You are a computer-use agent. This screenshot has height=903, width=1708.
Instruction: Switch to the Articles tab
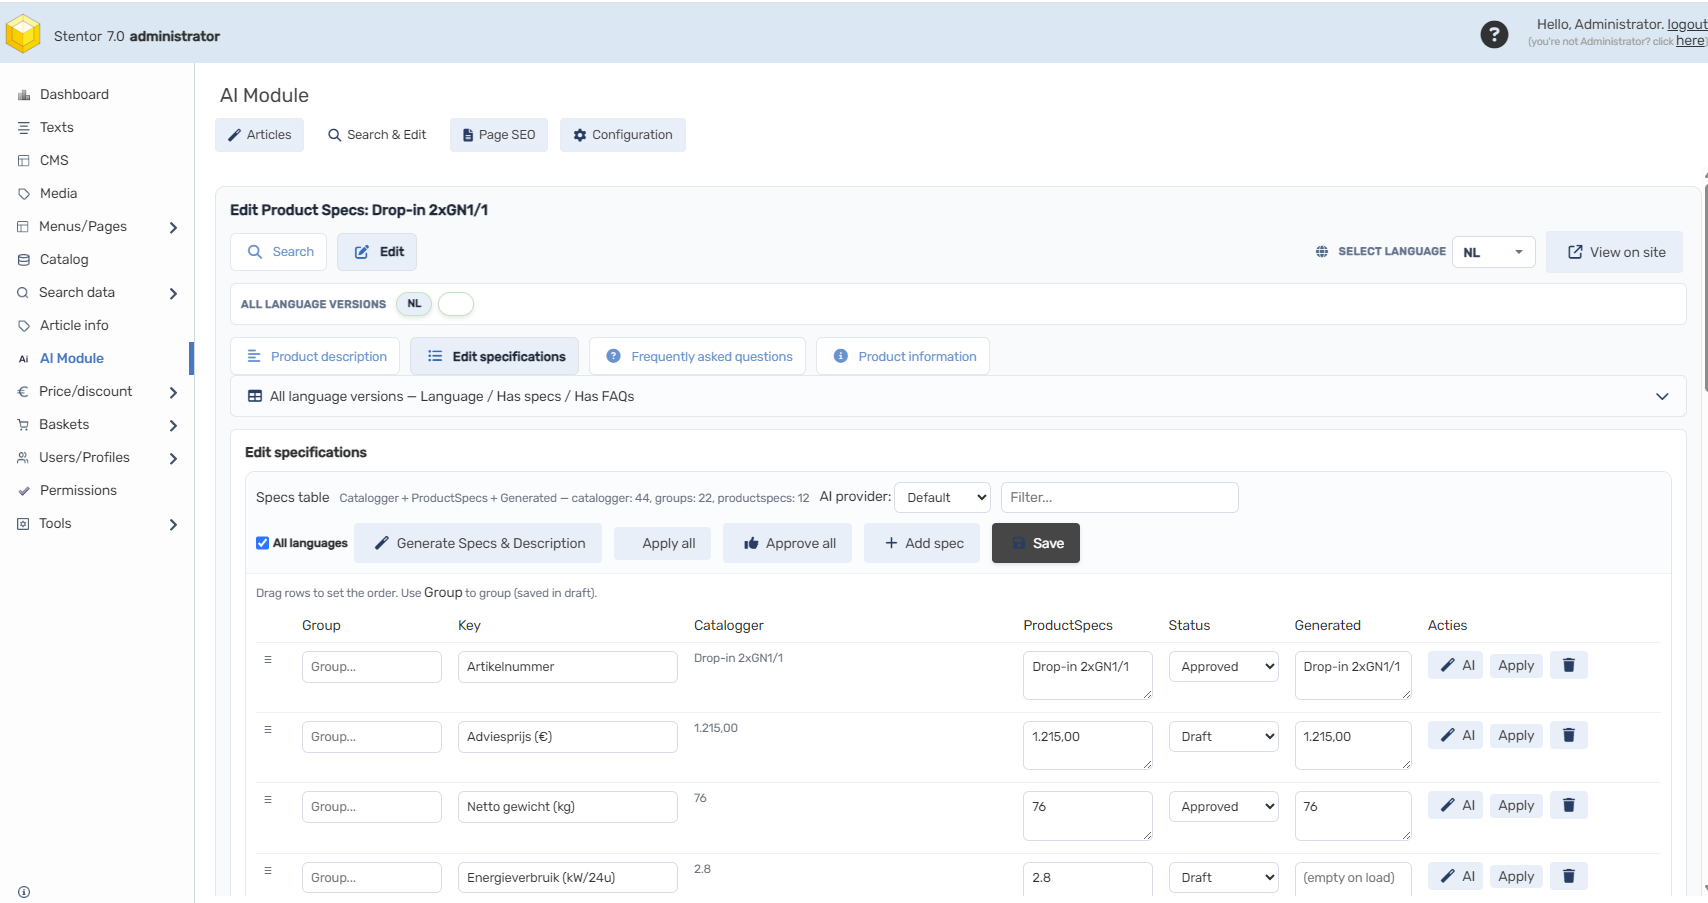259,135
